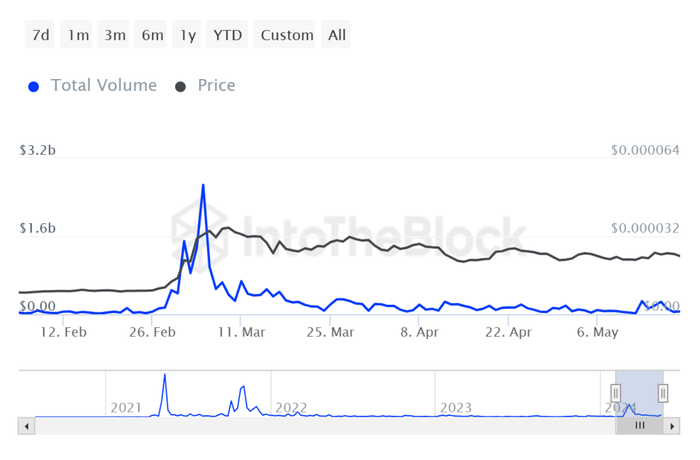Grab the left navigator range handle
The width and height of the screenshot is (700, 460).
coord(616,393)
